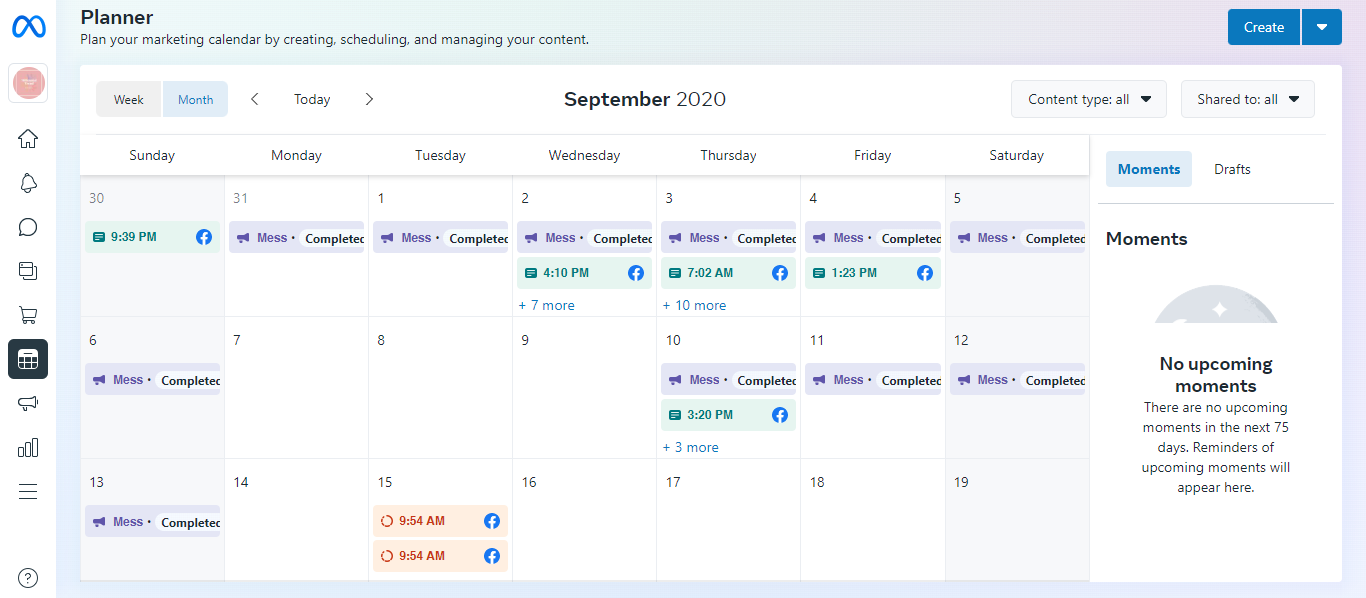
Task: Expand Content type: all dropdown
Action: pyautogui.click(x=1089, y=99)
